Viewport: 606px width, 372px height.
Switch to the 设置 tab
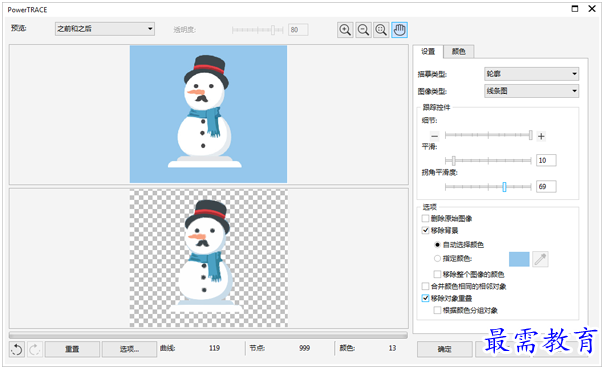click(428, 51)
